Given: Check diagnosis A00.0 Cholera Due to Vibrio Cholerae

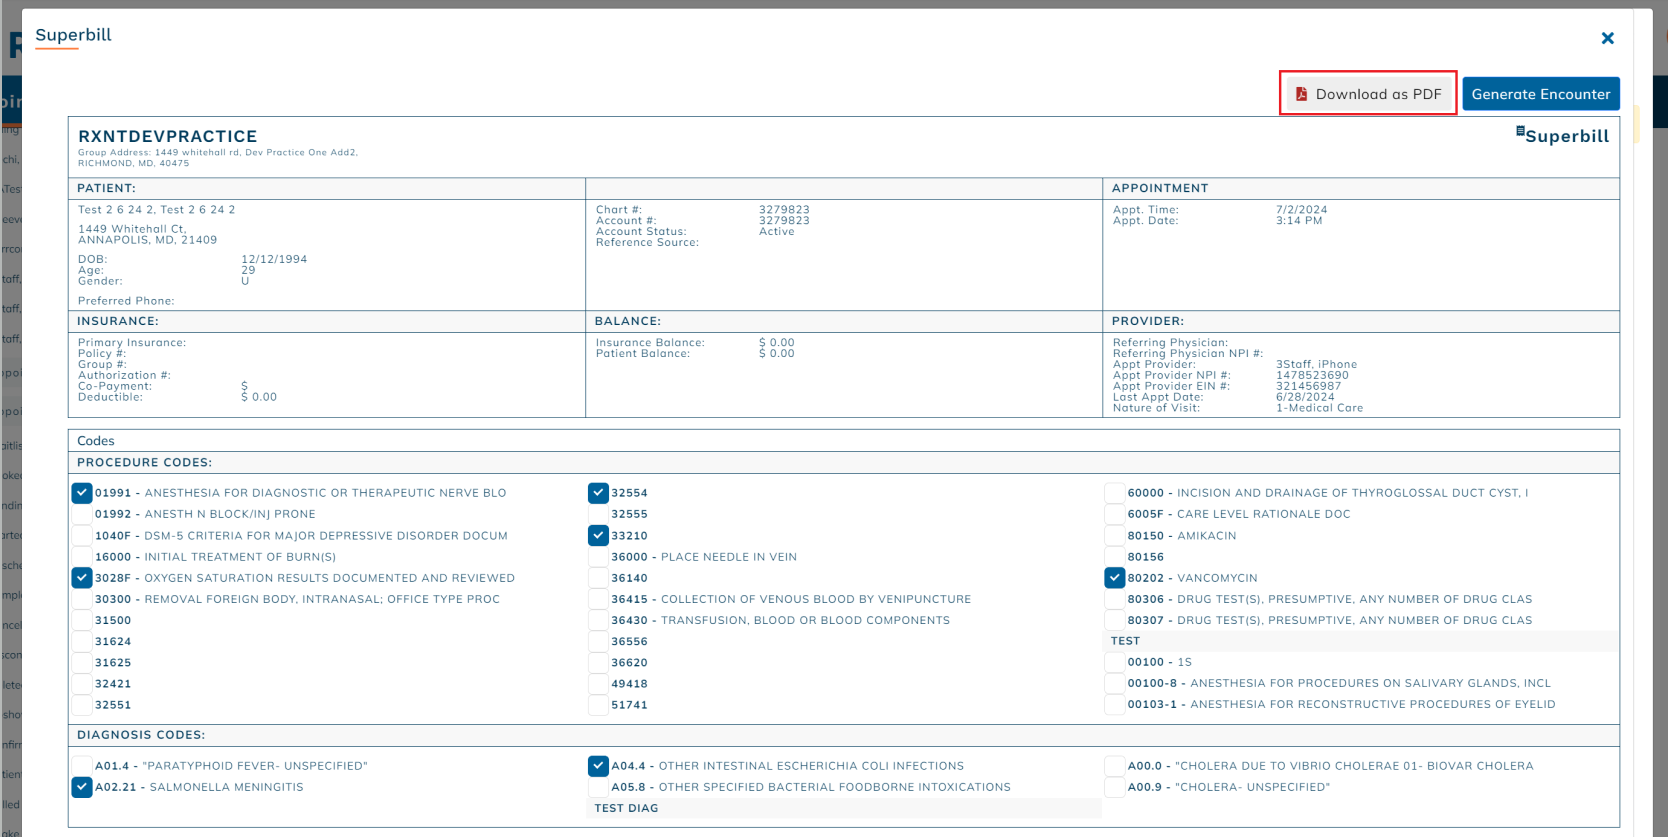Looking at the screenshot, I should (1114, 766).
